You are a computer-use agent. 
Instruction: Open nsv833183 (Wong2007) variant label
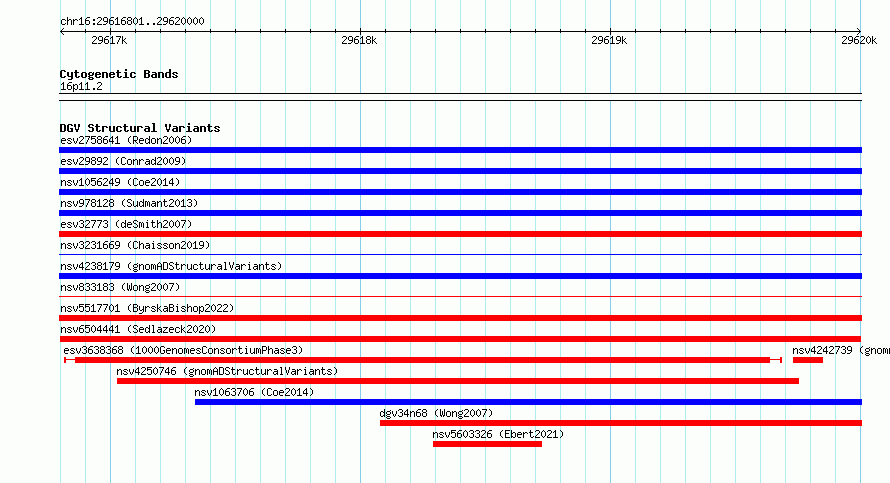point(120,287)
